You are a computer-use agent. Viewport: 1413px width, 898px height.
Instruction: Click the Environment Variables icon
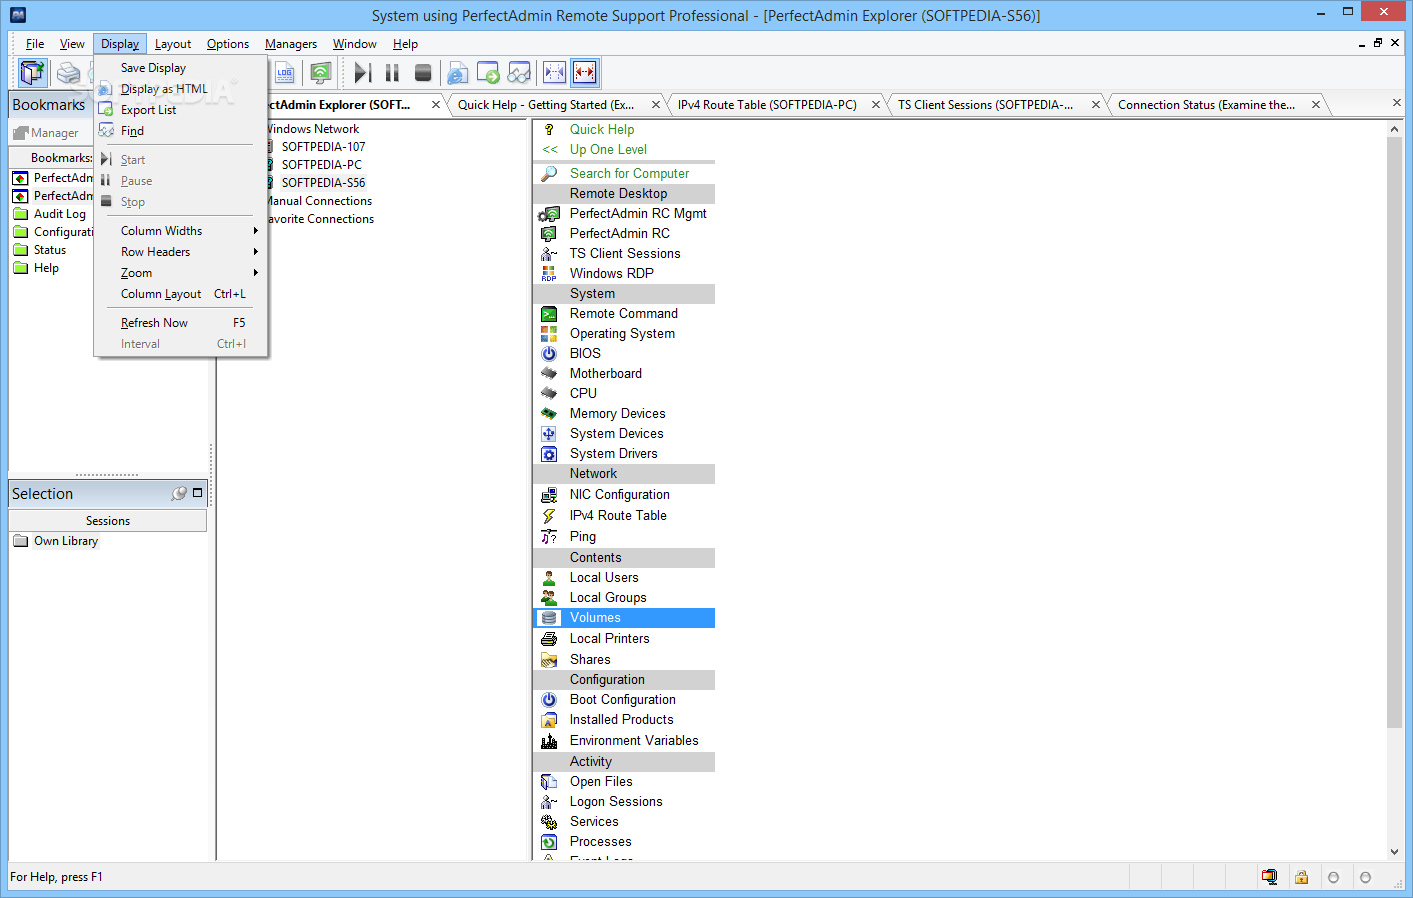click(x=549, y=740)
